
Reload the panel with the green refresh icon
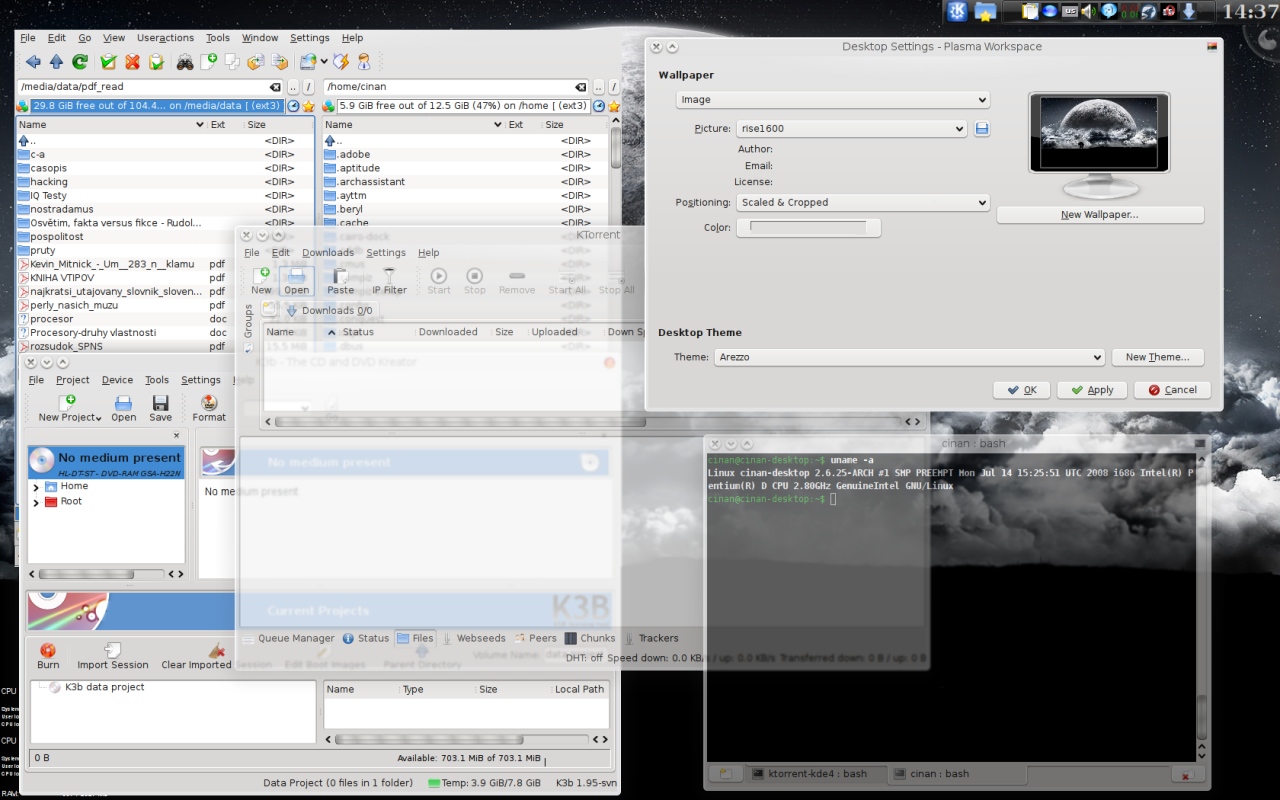pos(80,62)
